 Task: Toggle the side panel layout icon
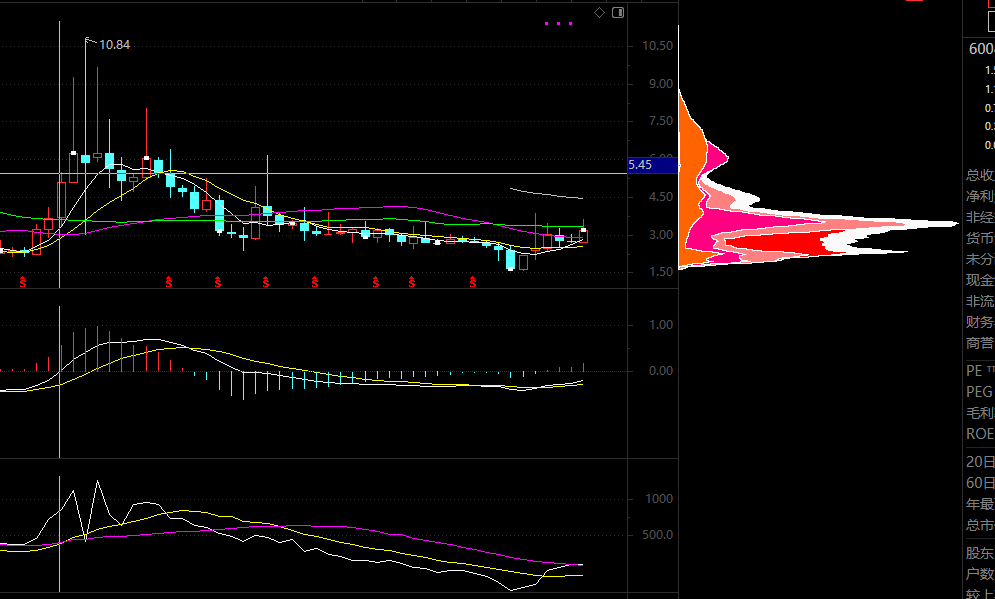pos(618,13)
